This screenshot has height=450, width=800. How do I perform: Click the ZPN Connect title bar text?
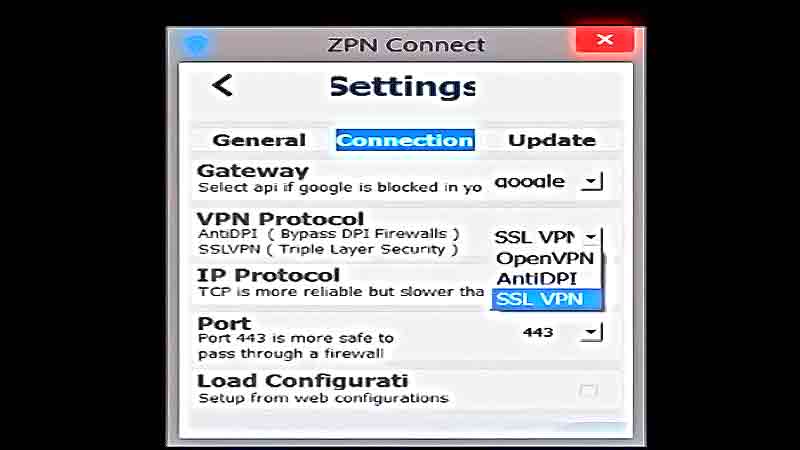406,45
